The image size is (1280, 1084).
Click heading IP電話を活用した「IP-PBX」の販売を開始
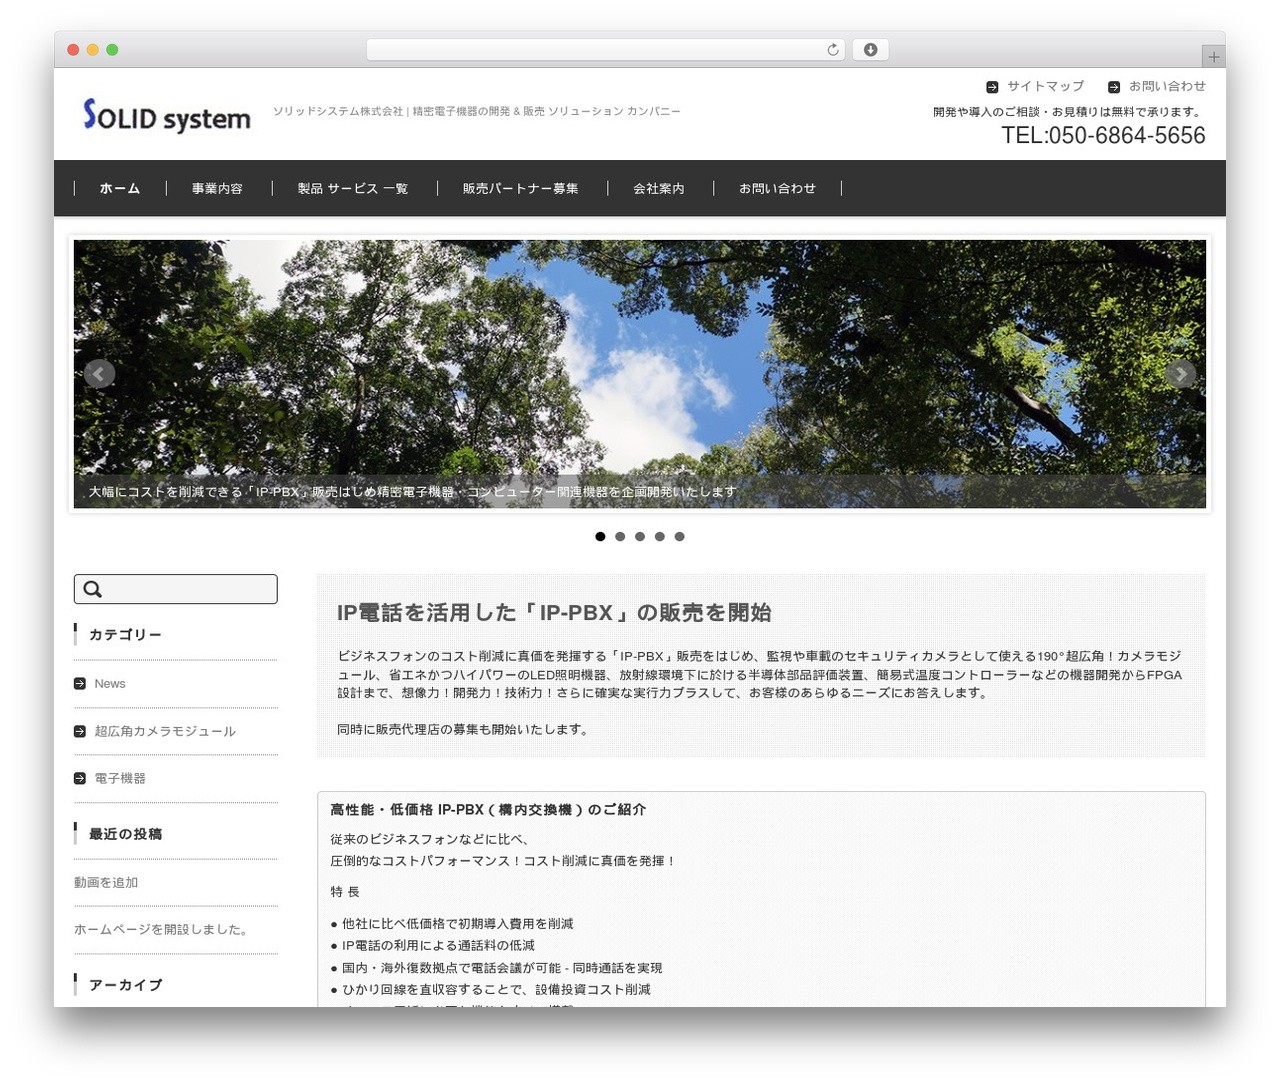pos(554,613)
